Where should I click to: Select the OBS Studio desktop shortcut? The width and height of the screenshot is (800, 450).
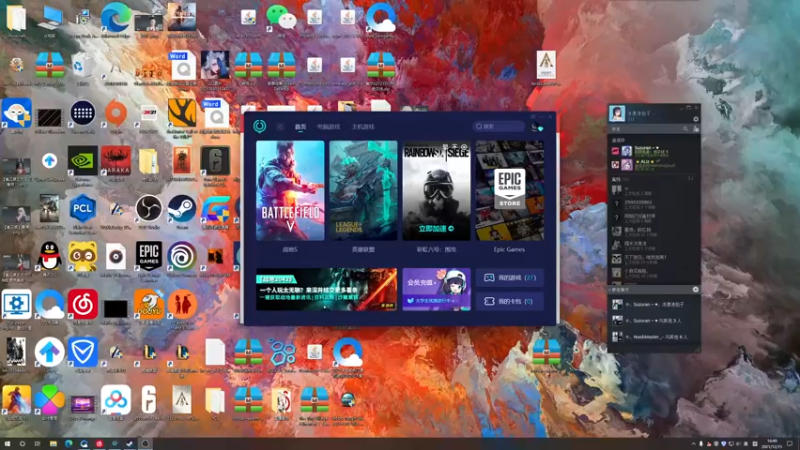(149, 211)
